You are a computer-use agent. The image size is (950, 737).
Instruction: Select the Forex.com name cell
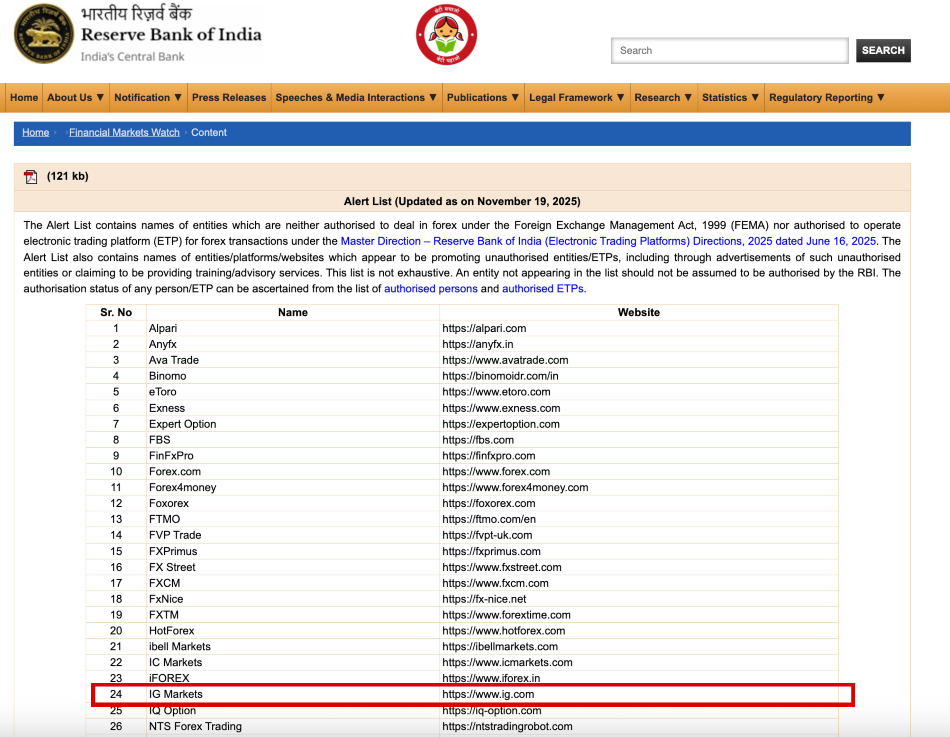click(x=293, y=472)
